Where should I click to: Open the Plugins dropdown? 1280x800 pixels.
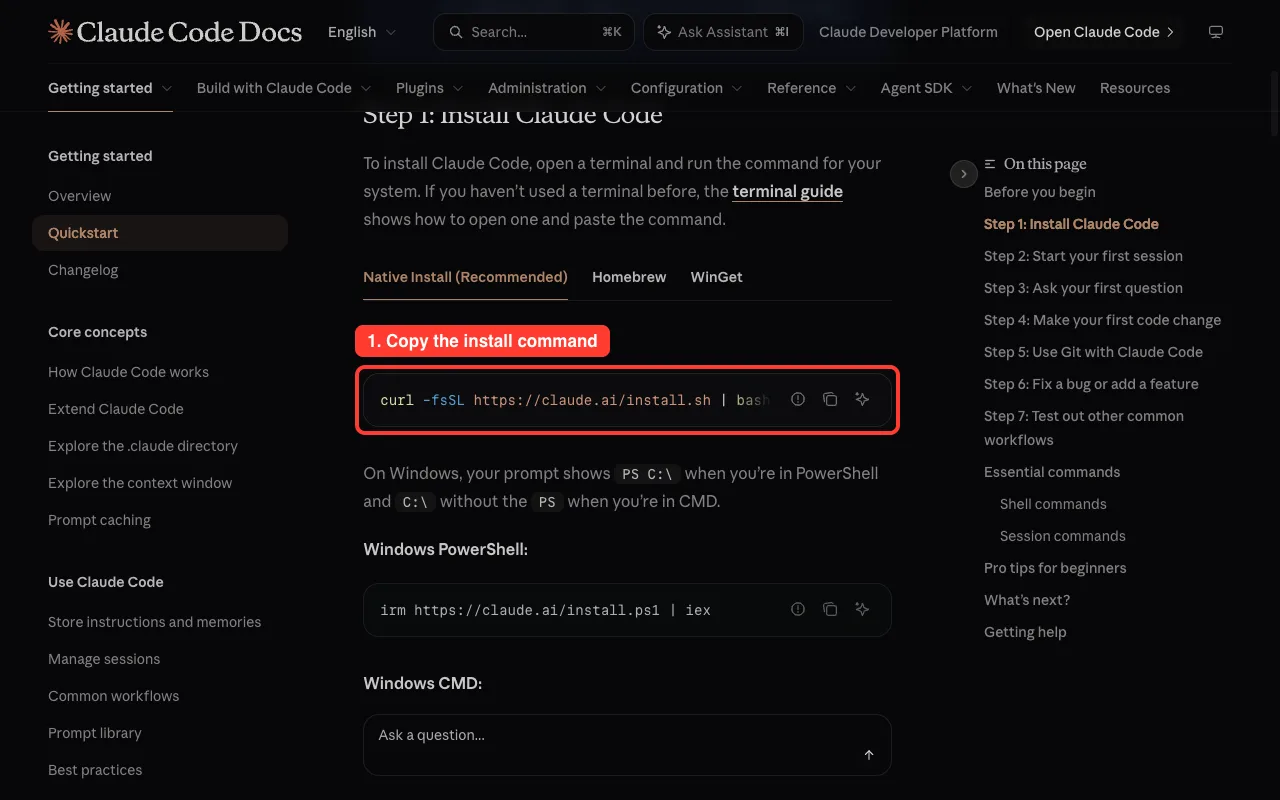tap(430, 88)
